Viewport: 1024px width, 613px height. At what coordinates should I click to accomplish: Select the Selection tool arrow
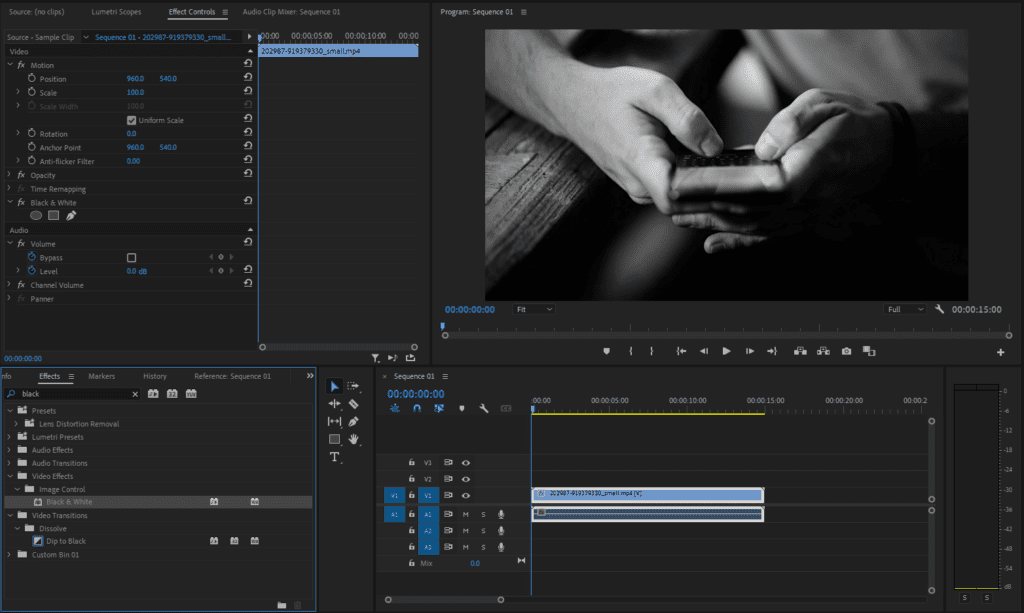click(334, 386)
